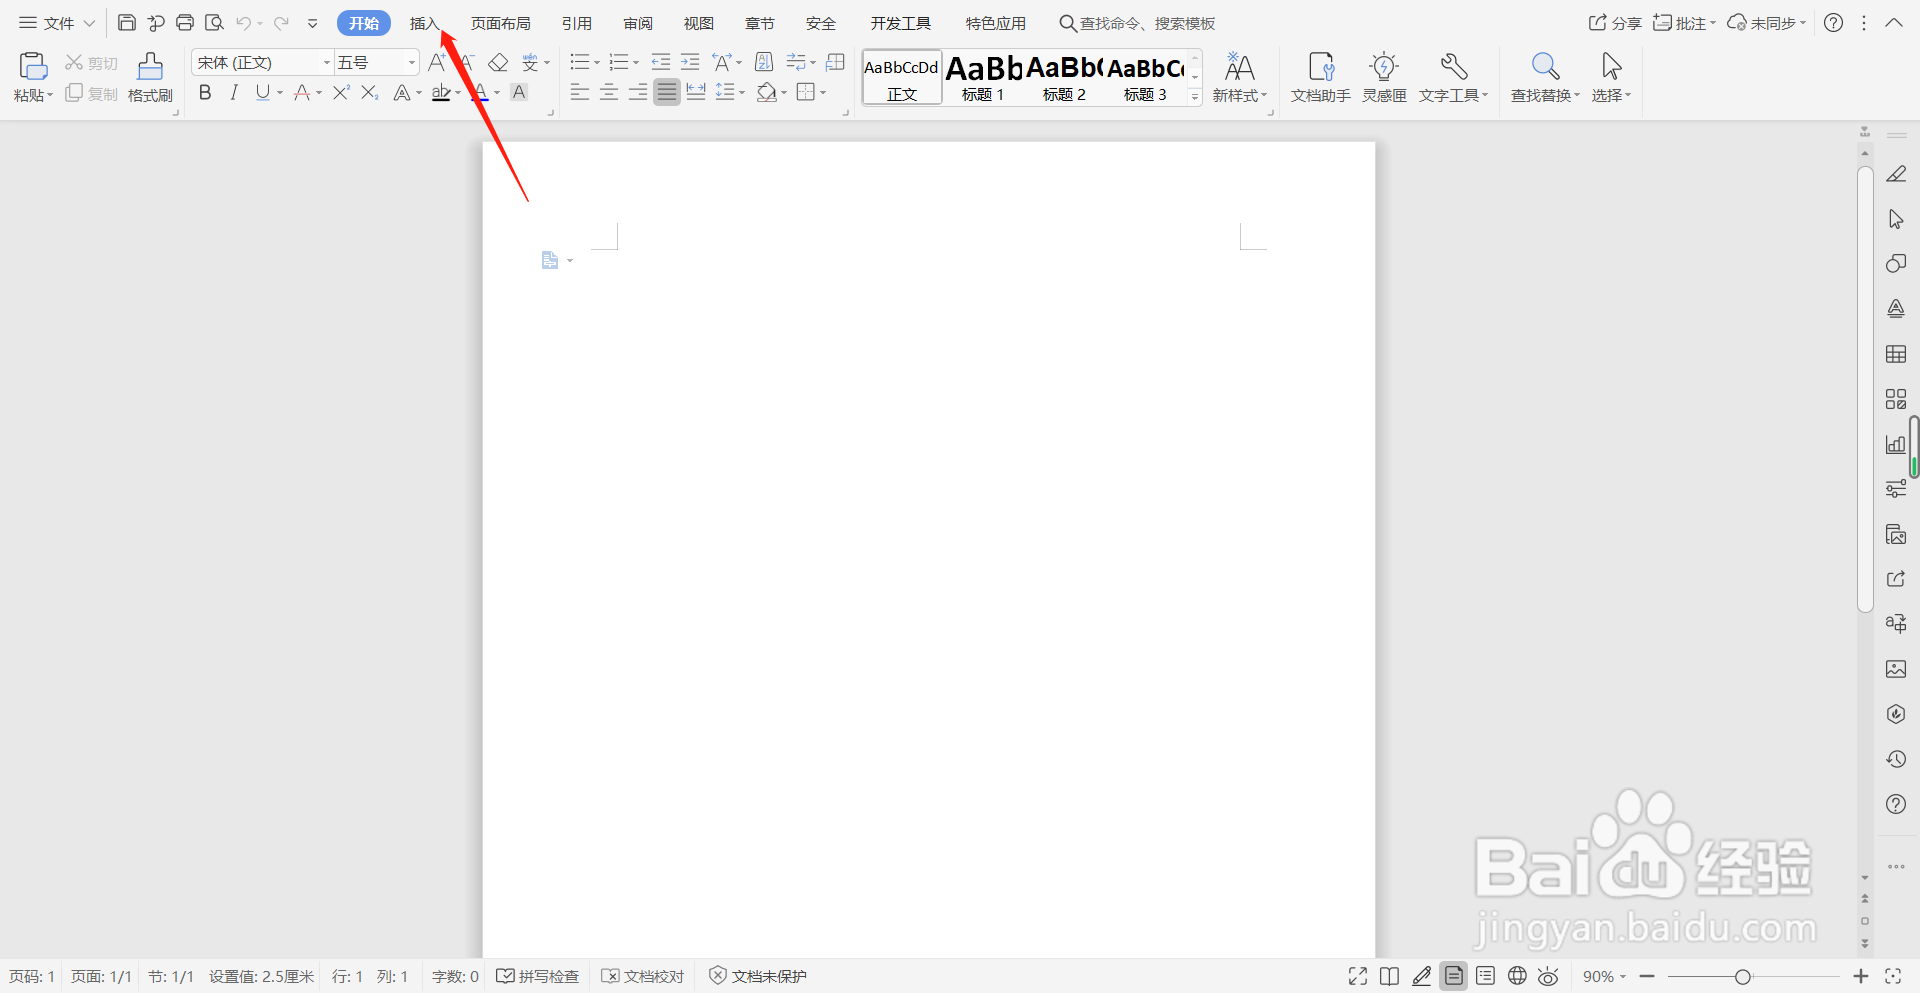Click the Undo arrow icon

coord(243,23)
